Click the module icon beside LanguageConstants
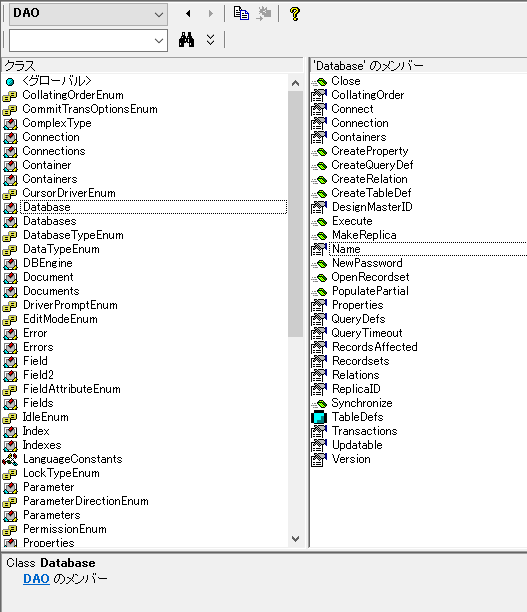The image size is (527, 612). click(x=10, y=459)
